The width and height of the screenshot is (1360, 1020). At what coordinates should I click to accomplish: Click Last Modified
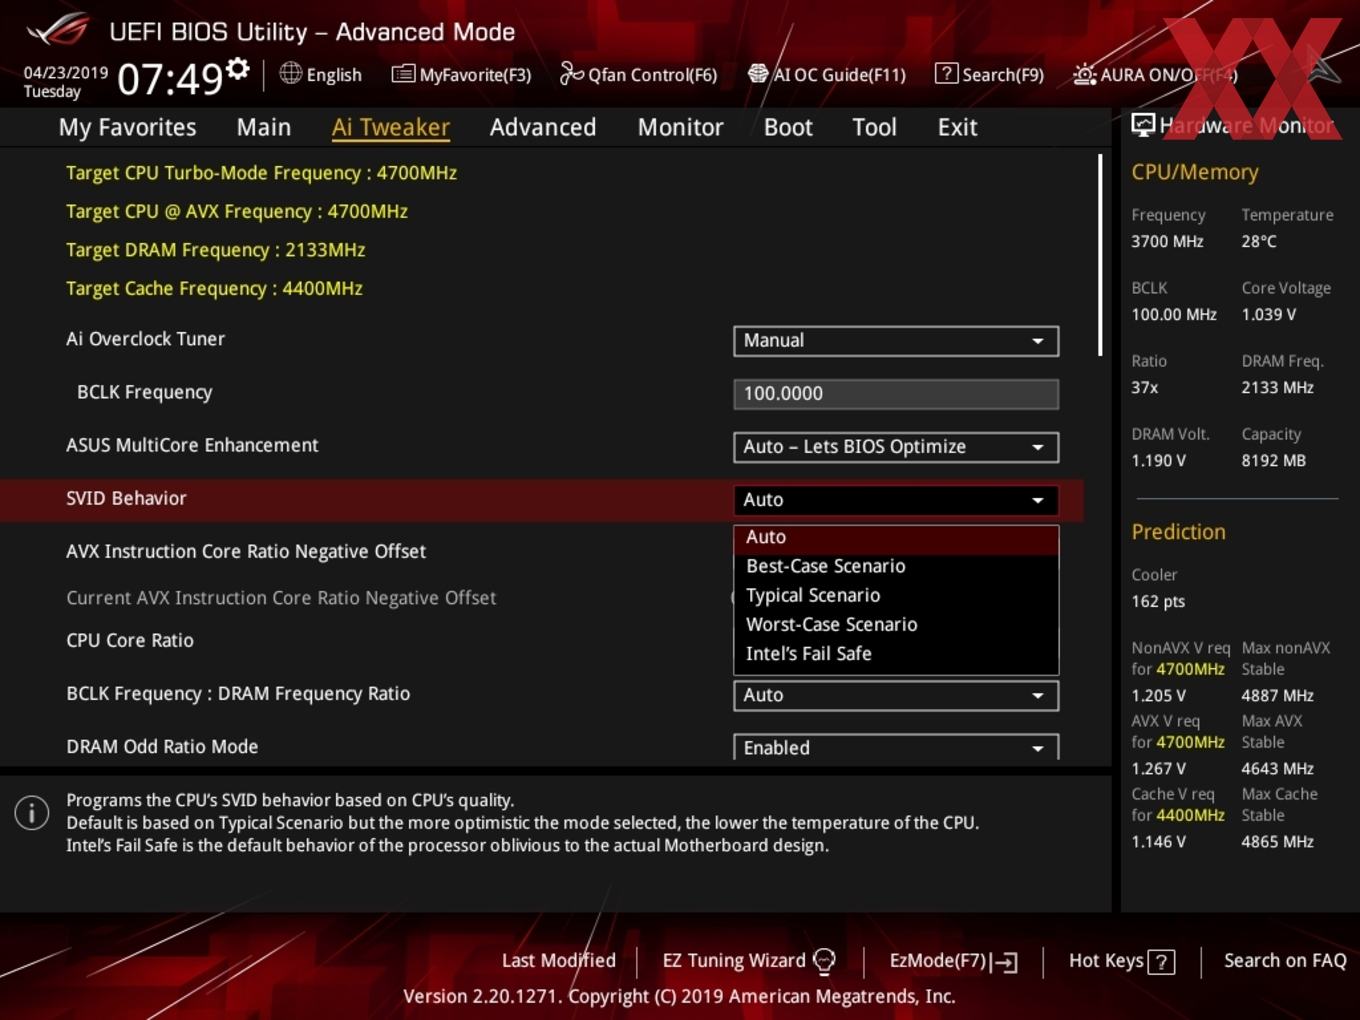pos(558,961)
